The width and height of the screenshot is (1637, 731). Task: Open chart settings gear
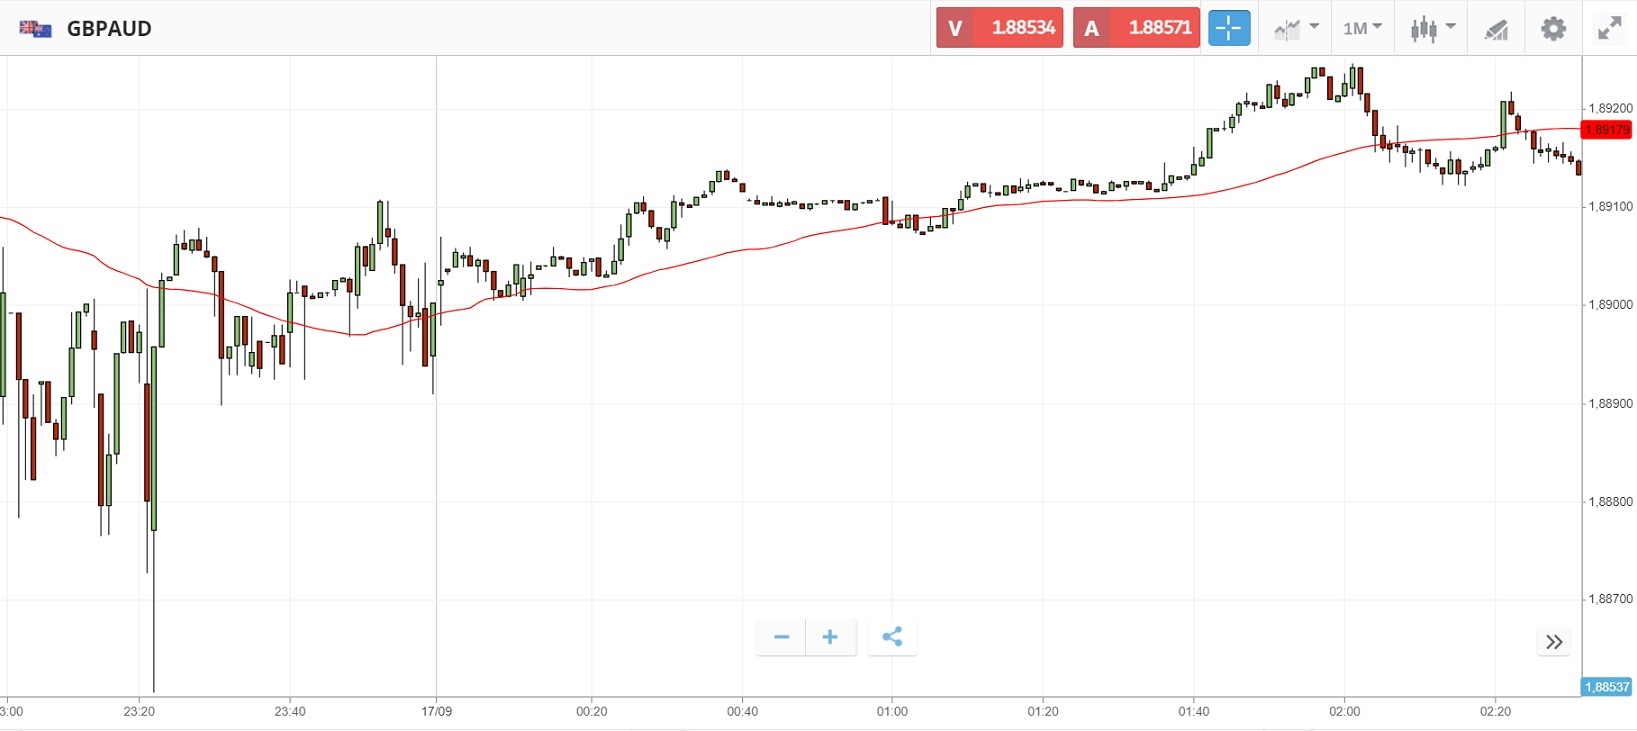pos(1553,28)
